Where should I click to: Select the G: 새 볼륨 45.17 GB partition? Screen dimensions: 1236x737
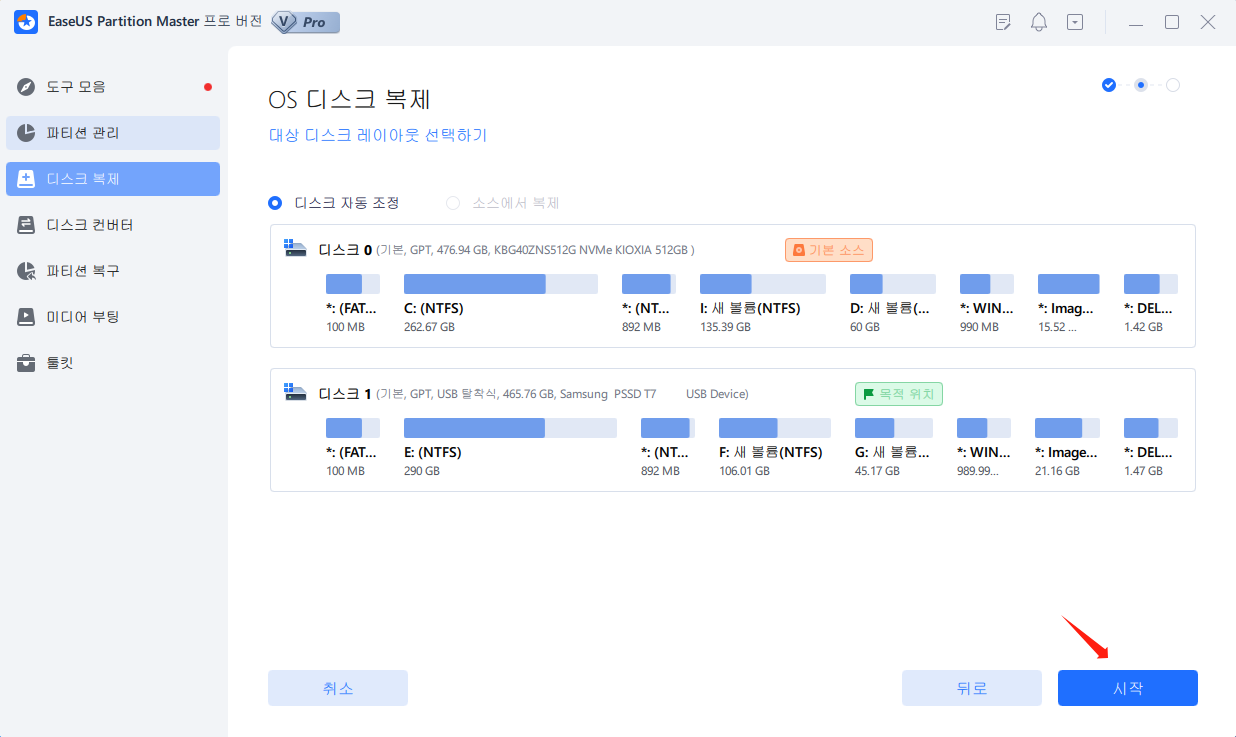click(894, 448)
